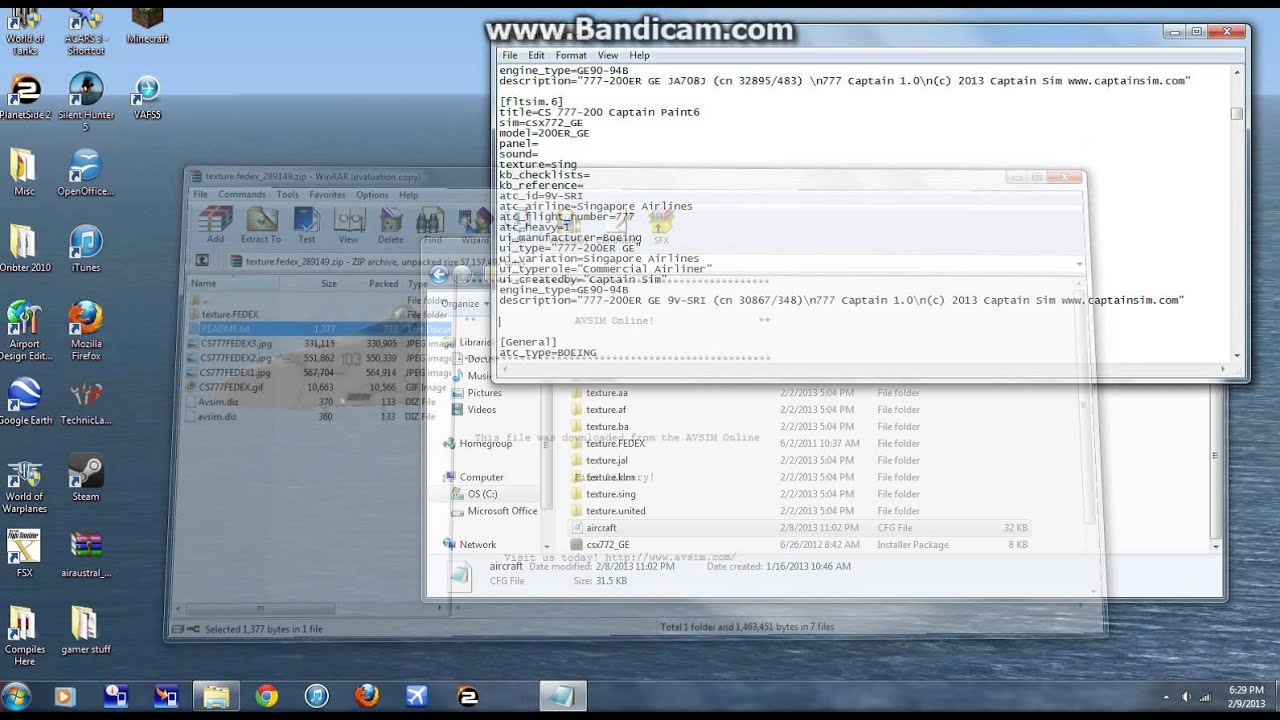
Task: Click the View icon in WinRAR toolbar
Action: tap(348, 225)
